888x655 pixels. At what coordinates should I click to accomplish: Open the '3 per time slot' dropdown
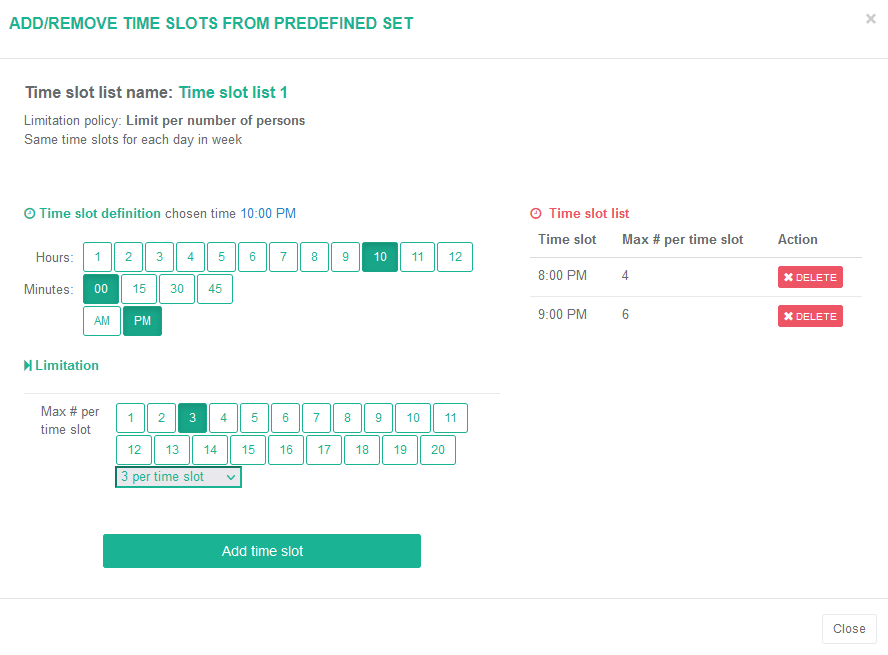click(x=178, y=477)
